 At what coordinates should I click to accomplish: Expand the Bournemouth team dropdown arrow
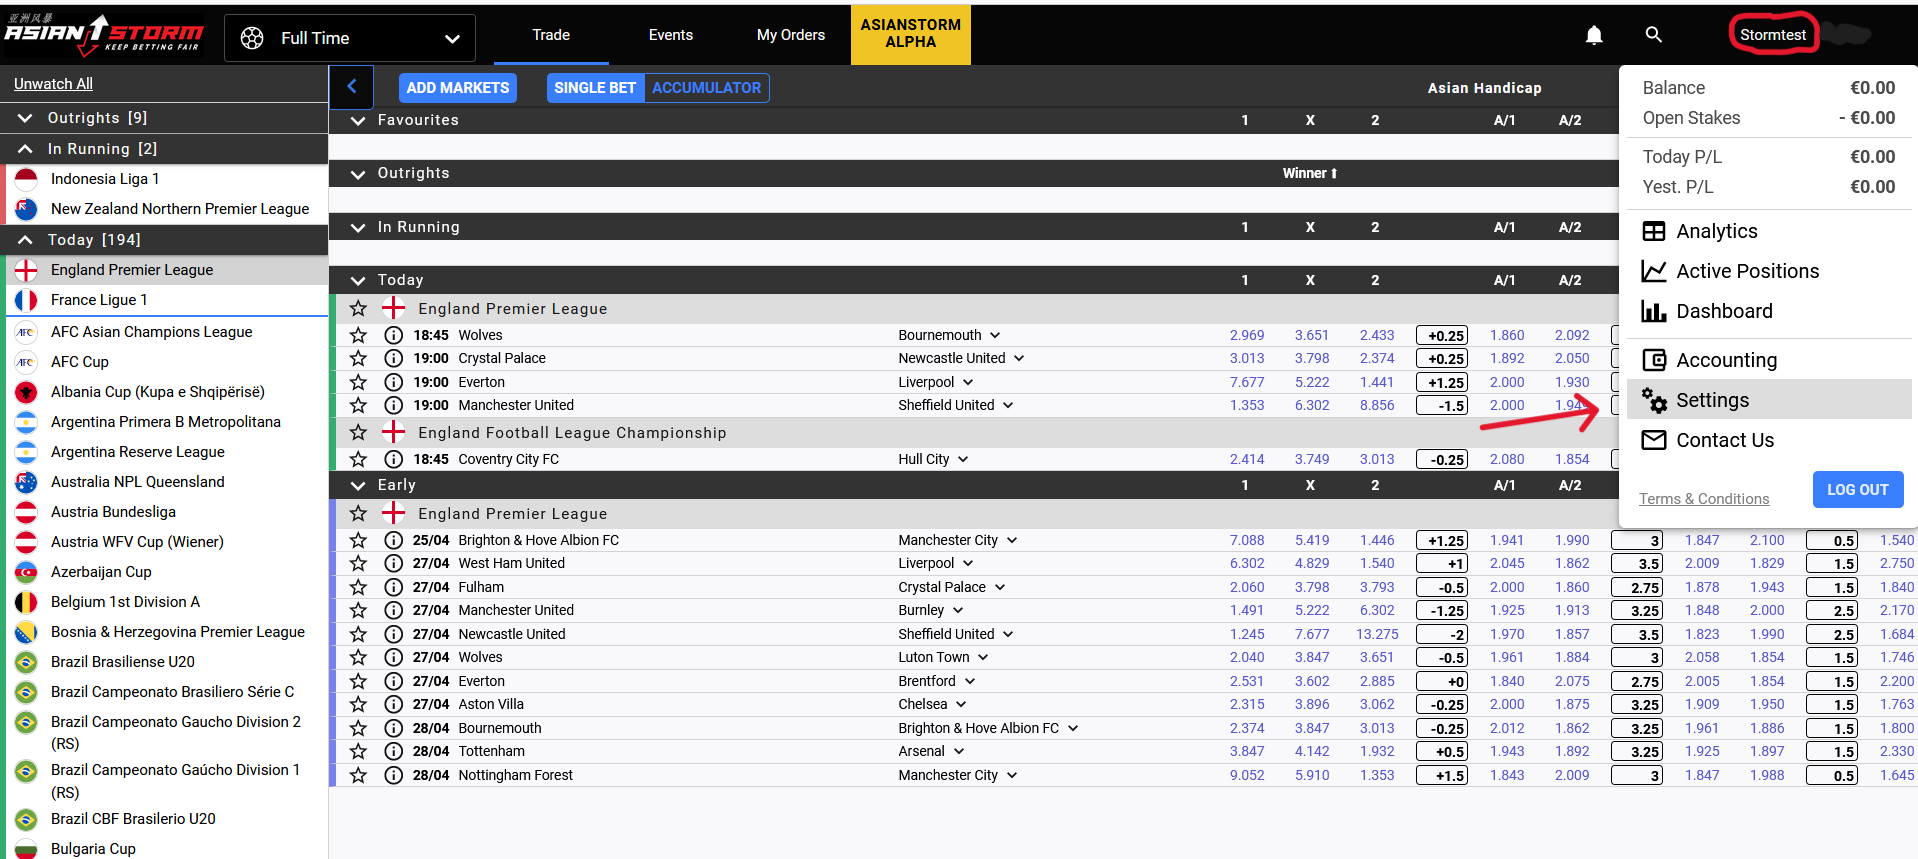point(995,335)
